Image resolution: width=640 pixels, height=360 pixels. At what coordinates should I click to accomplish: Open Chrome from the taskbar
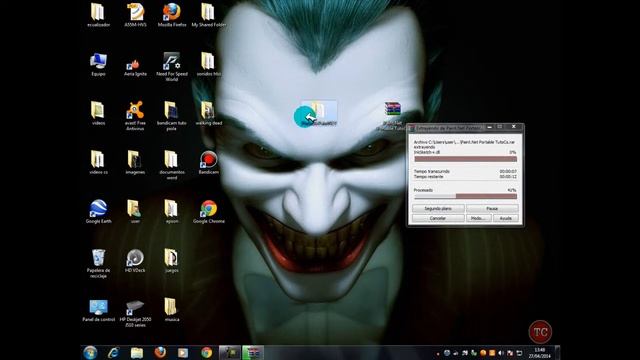207,353
